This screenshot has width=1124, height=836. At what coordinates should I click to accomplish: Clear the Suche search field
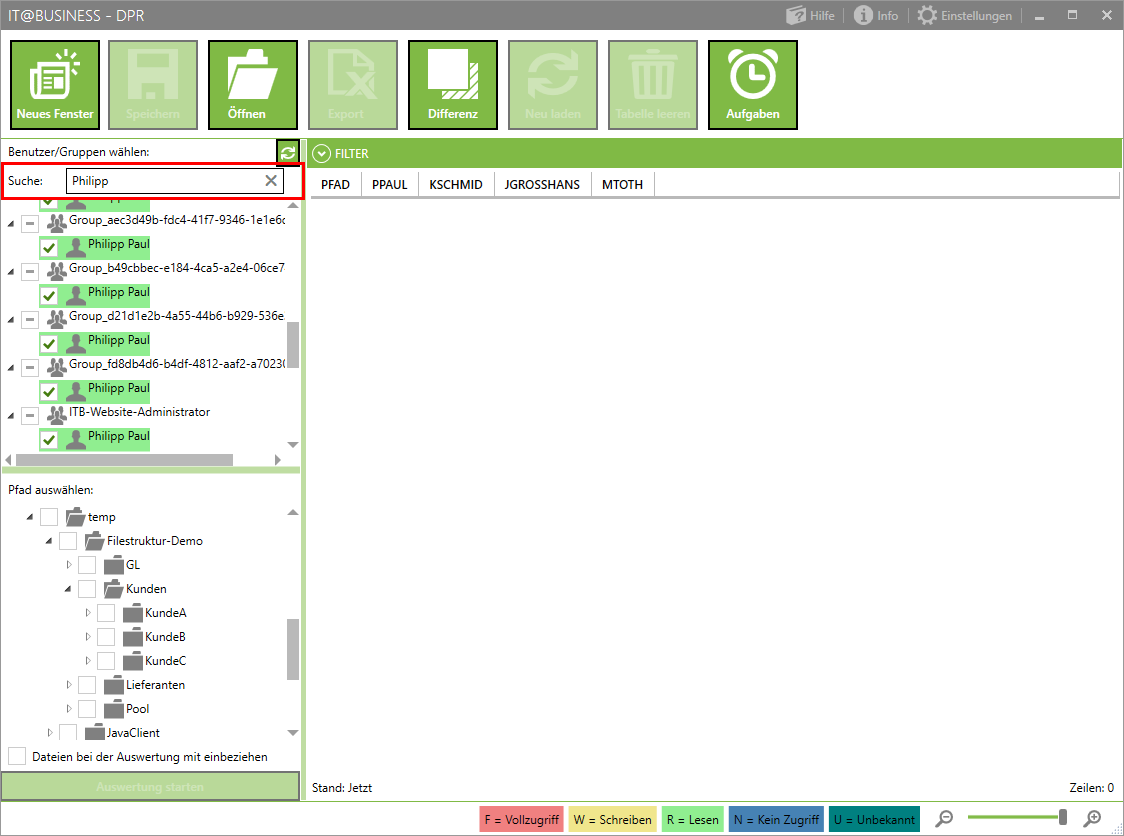[x=271, y=181]
